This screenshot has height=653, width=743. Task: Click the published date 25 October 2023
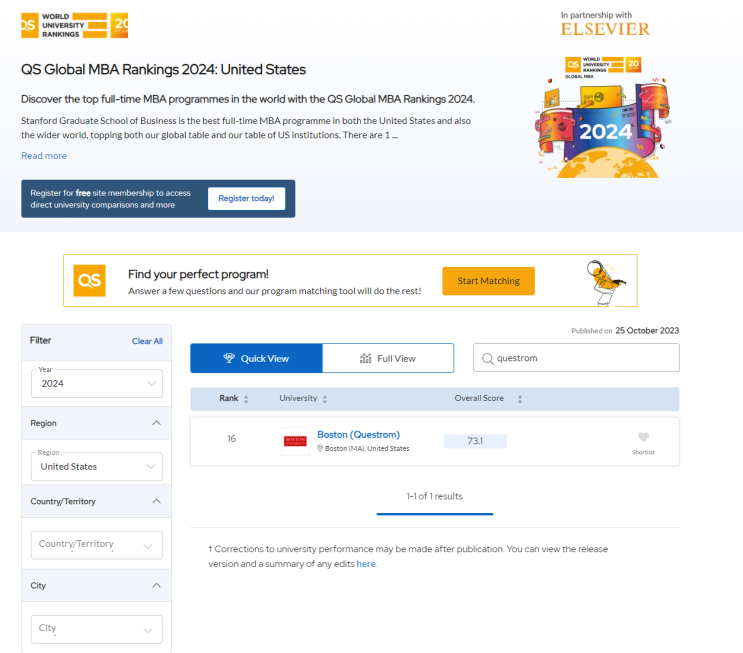[647, 331]
